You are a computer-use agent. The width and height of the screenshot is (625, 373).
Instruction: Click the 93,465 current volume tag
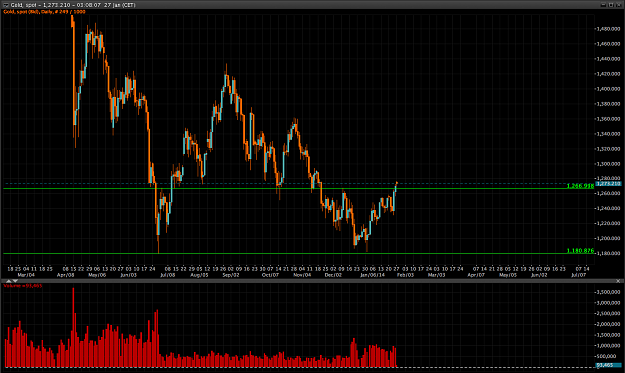click(x=608, y=365)
